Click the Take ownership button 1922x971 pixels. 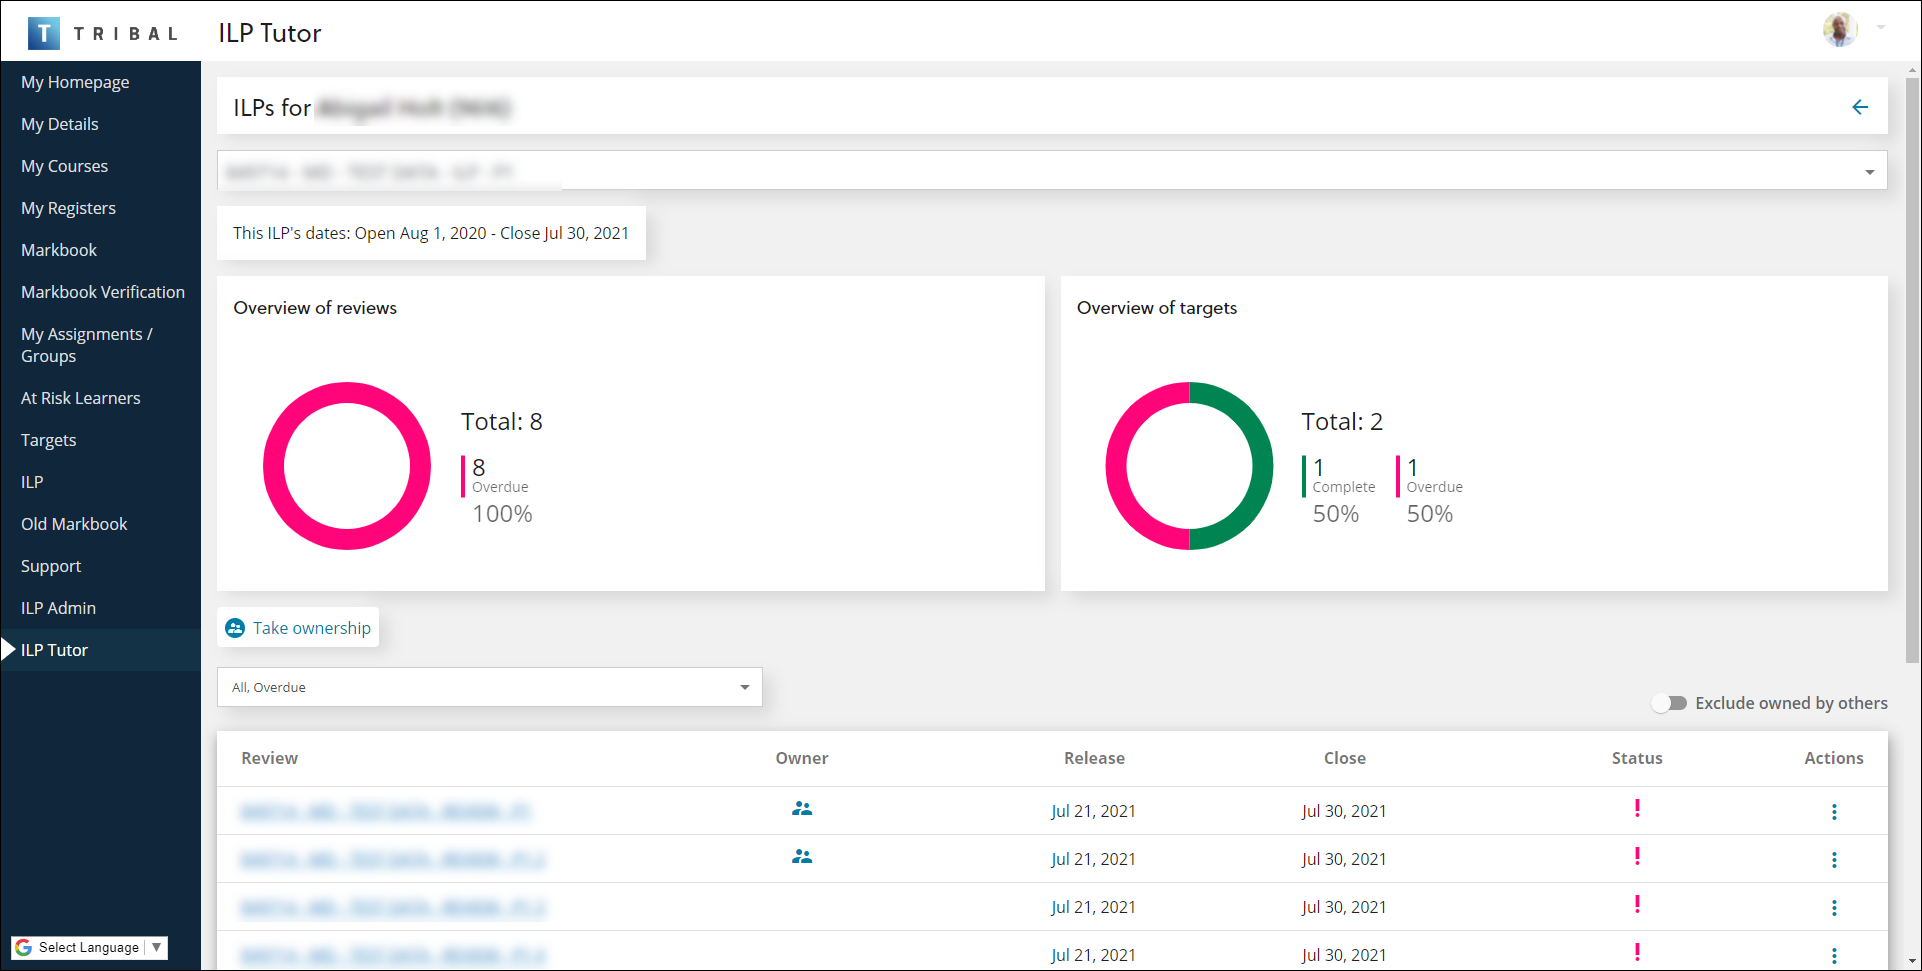297,628
